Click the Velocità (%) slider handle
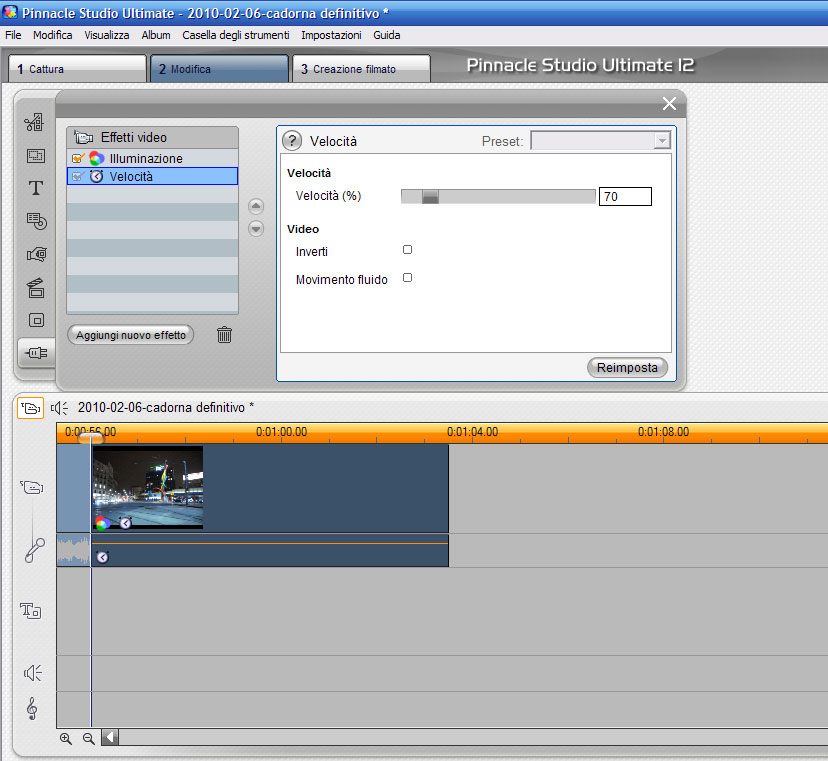Viewport: 828px width, 761px height. (x=430, y=196)
